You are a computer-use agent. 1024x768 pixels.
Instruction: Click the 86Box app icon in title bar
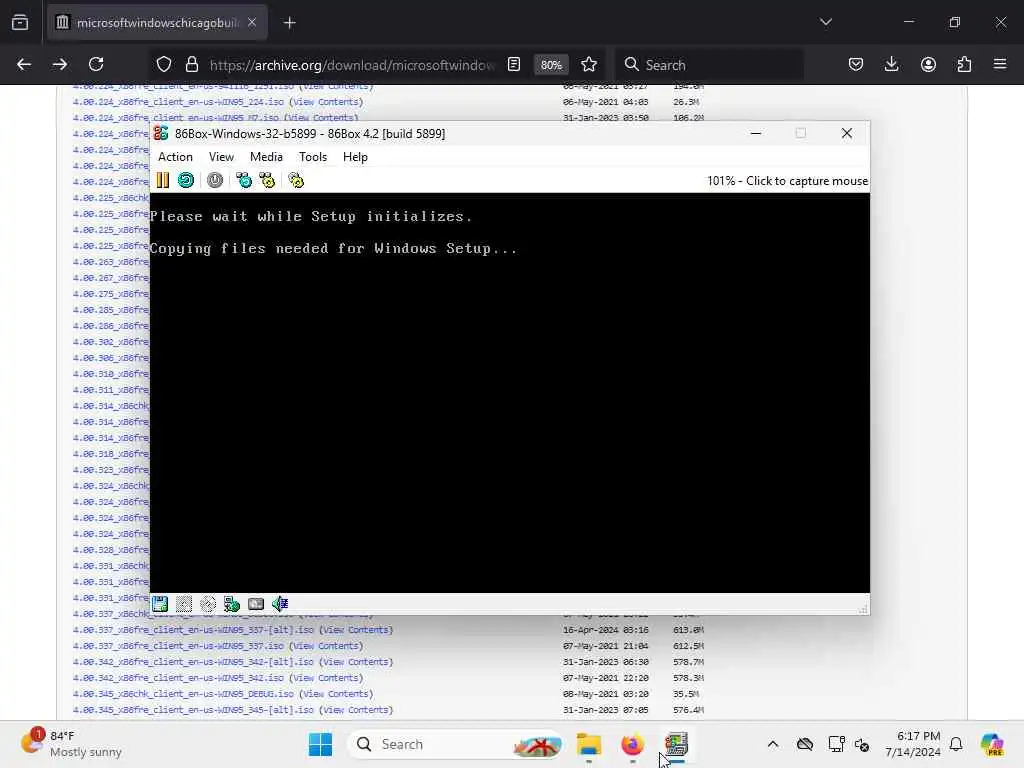pos(161,133)
